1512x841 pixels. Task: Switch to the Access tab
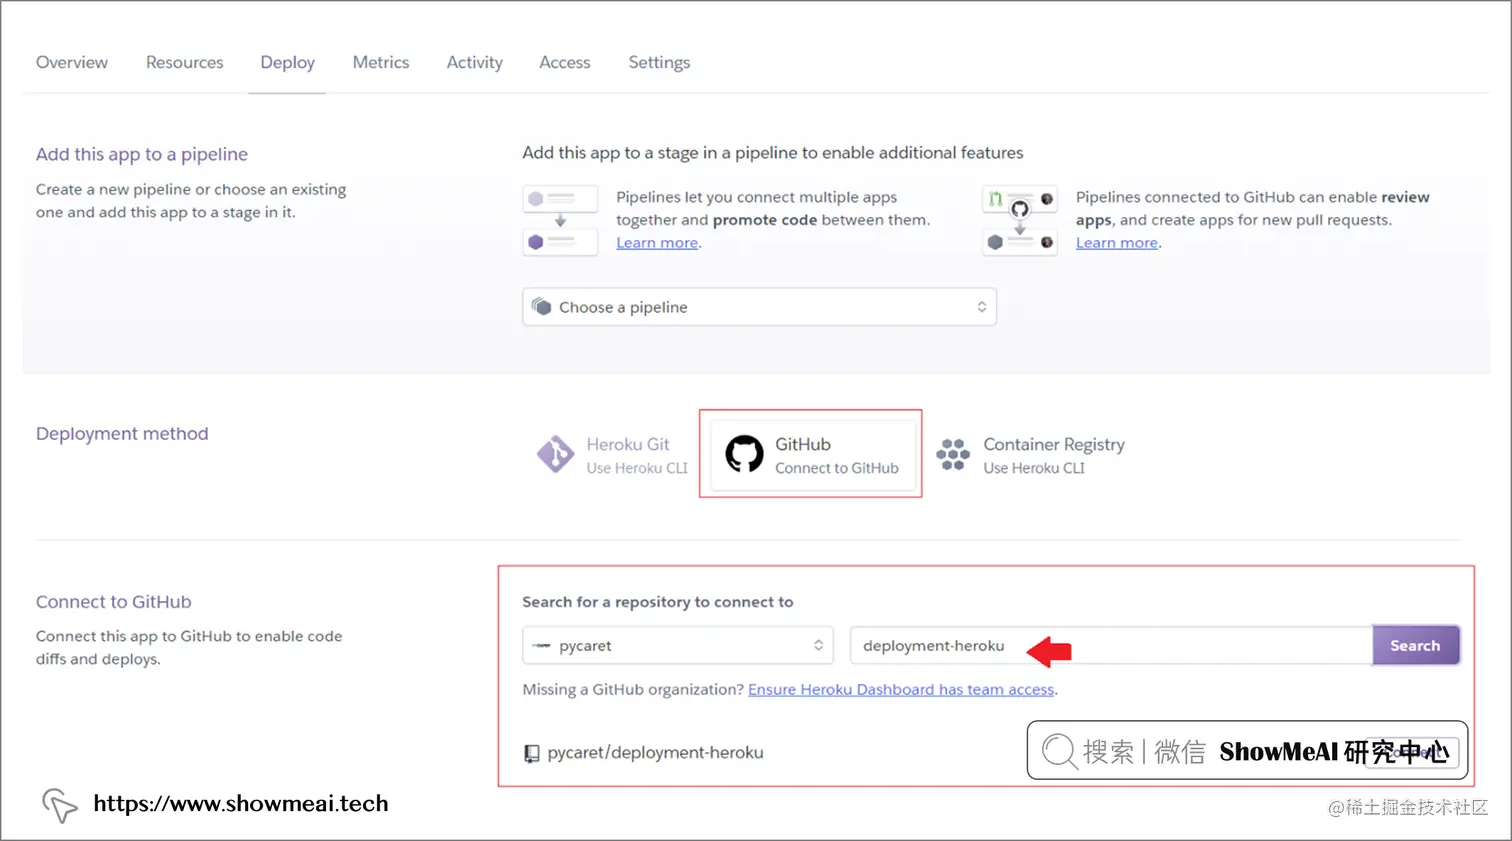(x=565, y=62)
